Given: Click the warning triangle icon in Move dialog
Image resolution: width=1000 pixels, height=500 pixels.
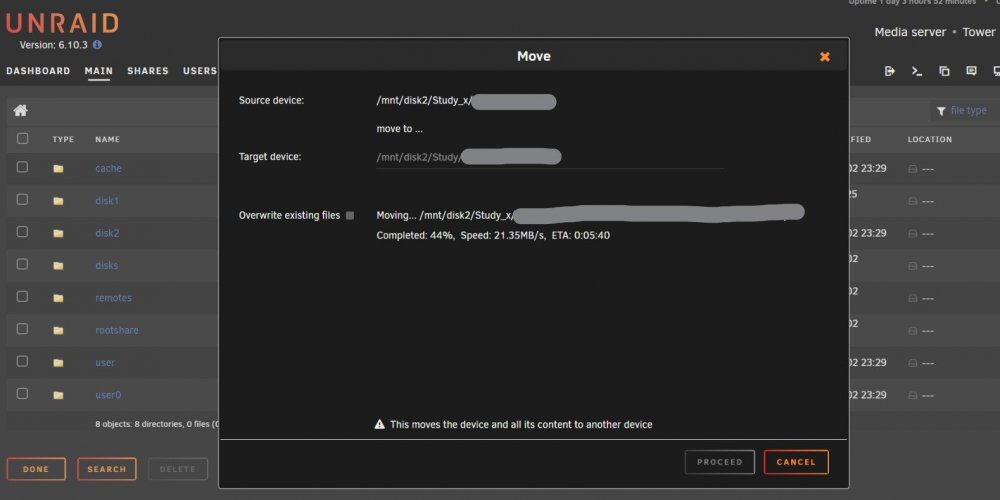Looking at the screenshot, I should (x=379, y=424).
